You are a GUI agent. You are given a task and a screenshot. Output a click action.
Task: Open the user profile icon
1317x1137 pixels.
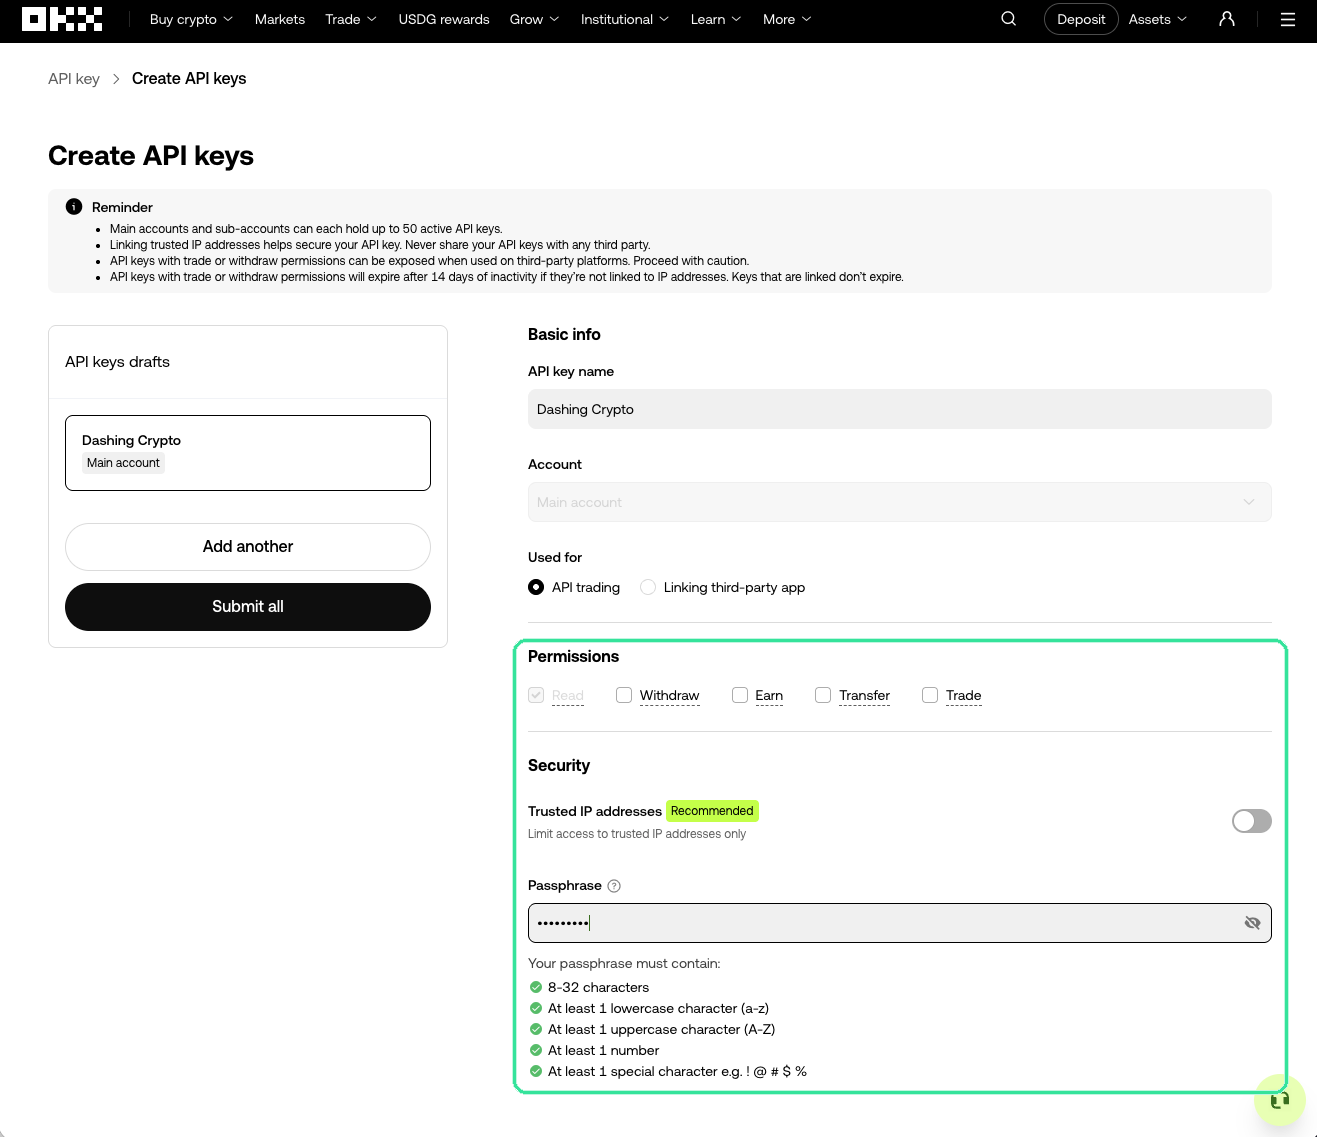pos(1227,19)
